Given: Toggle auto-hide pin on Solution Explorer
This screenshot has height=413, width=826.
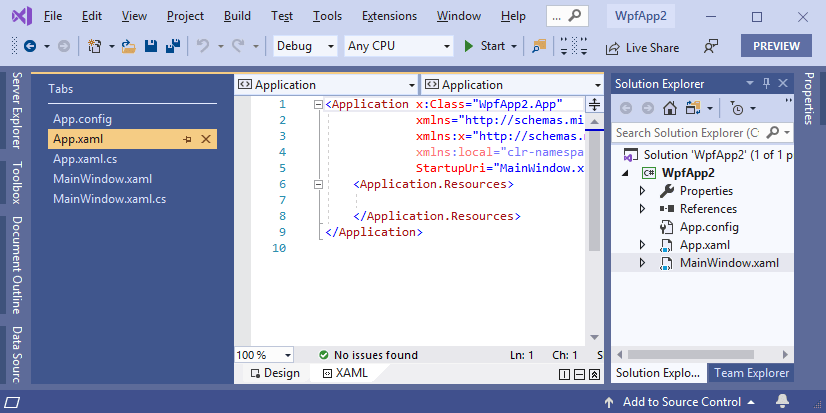Looking at the screenshot, I should coord(767,84).
